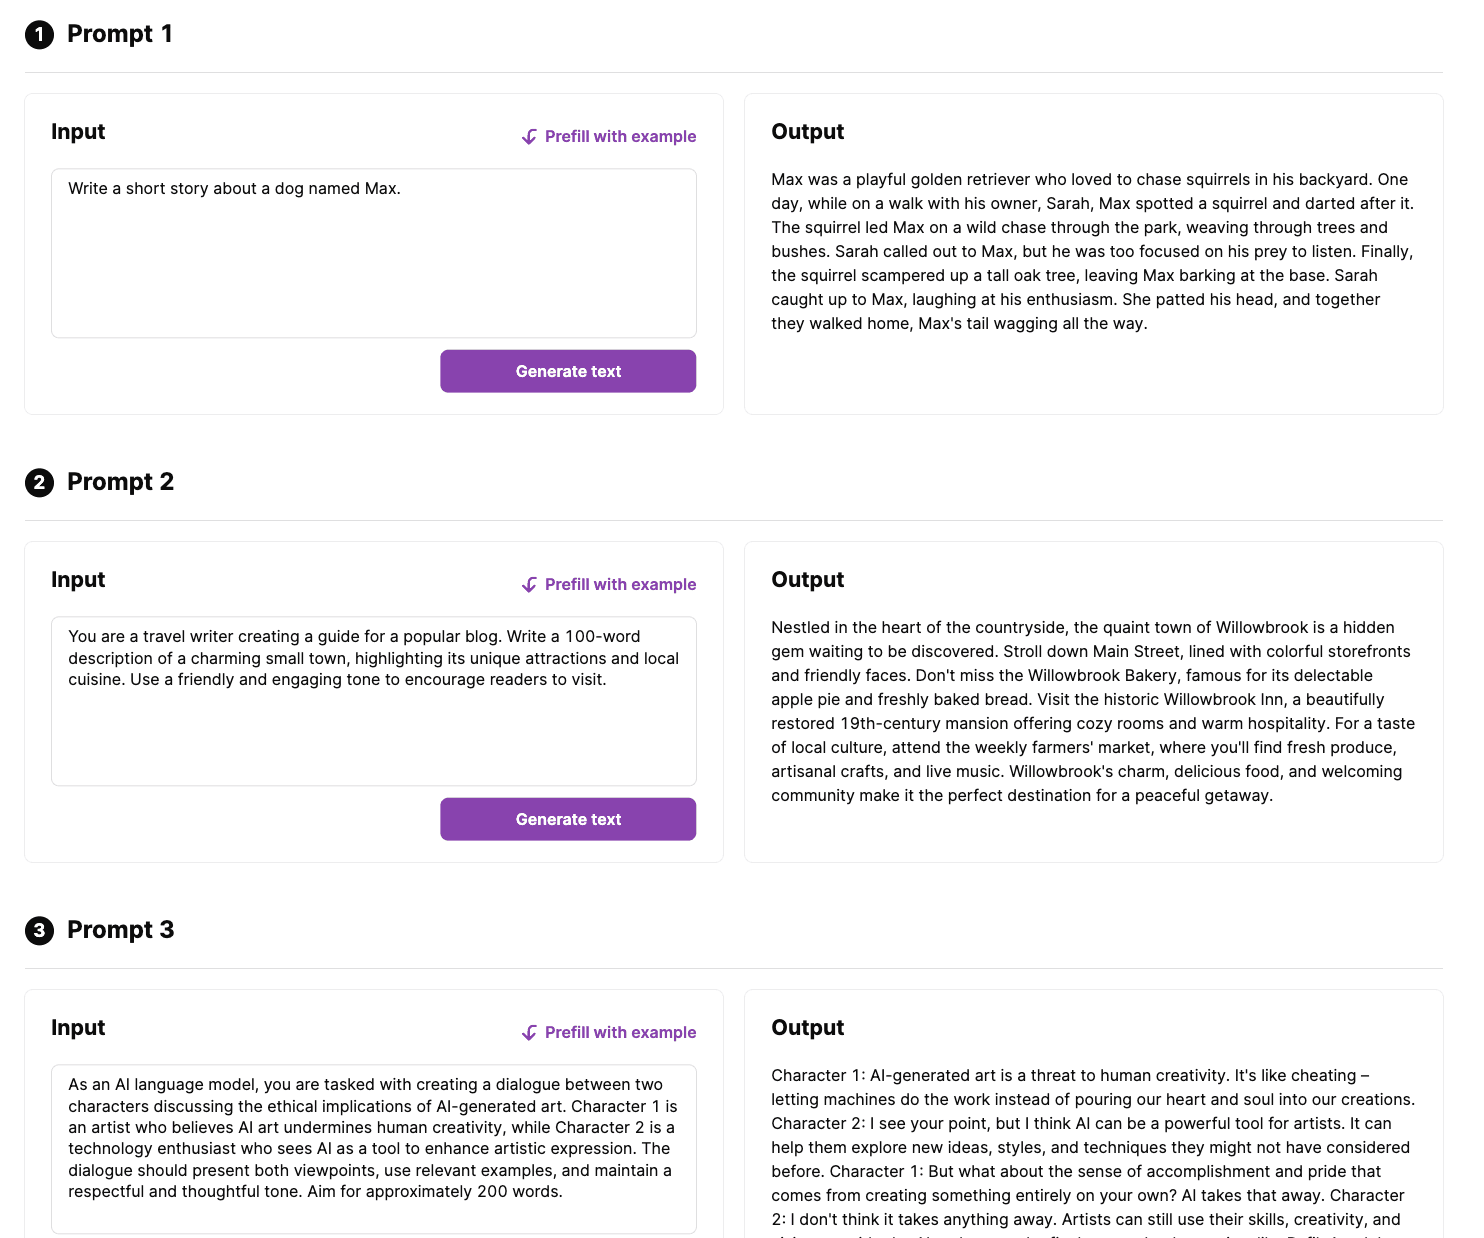
Task: Click the prefill arrow icon in Prompt 3
Action: (529, 1032)
